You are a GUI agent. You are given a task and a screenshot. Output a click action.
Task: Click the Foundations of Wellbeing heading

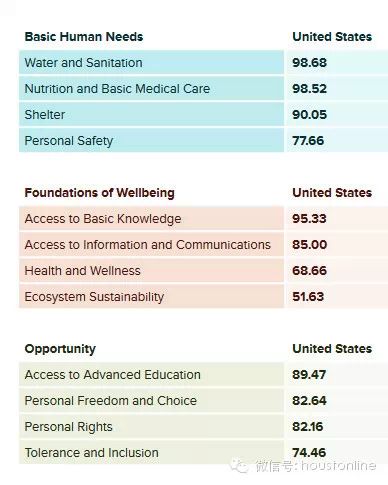pyautogui.click(x=99, y=193)
